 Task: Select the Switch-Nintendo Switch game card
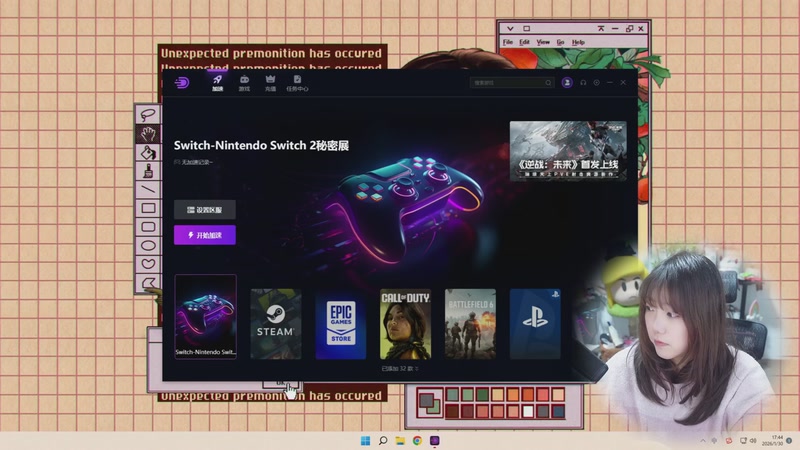pyautogui.click(x=206, y=317)
